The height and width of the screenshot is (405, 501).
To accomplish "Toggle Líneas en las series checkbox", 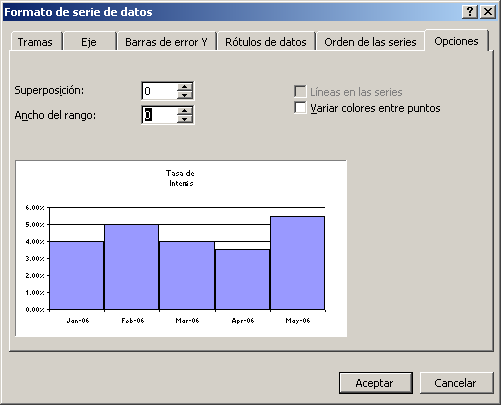I will point(300,91).
